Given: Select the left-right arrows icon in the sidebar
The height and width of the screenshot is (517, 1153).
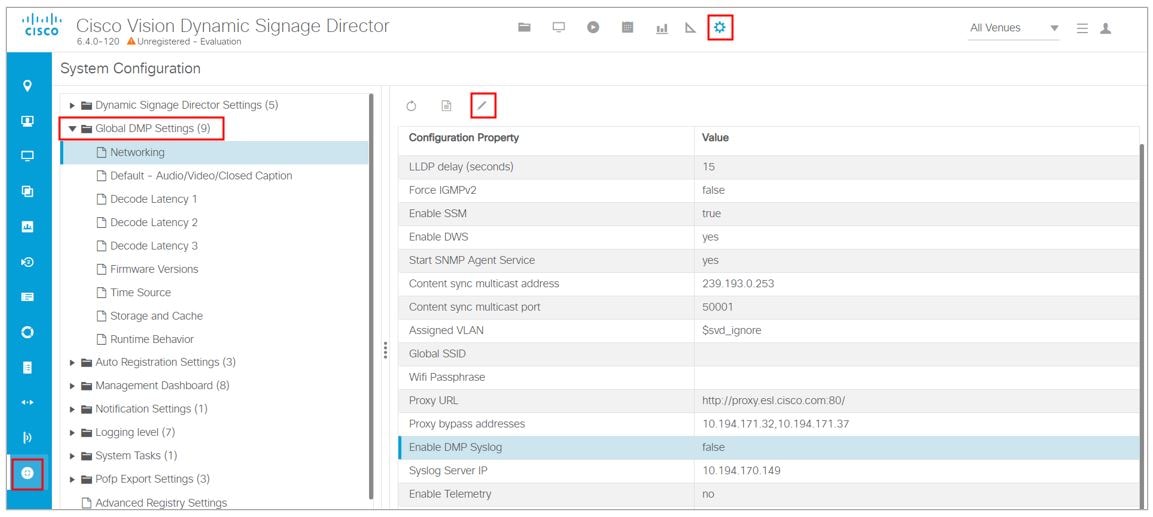Looking at the screenshot, I should [28, 402].
